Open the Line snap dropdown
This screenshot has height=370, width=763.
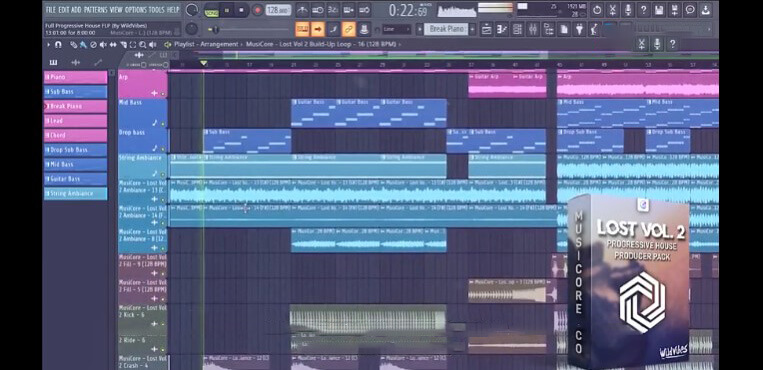click(x=397, y=29)
